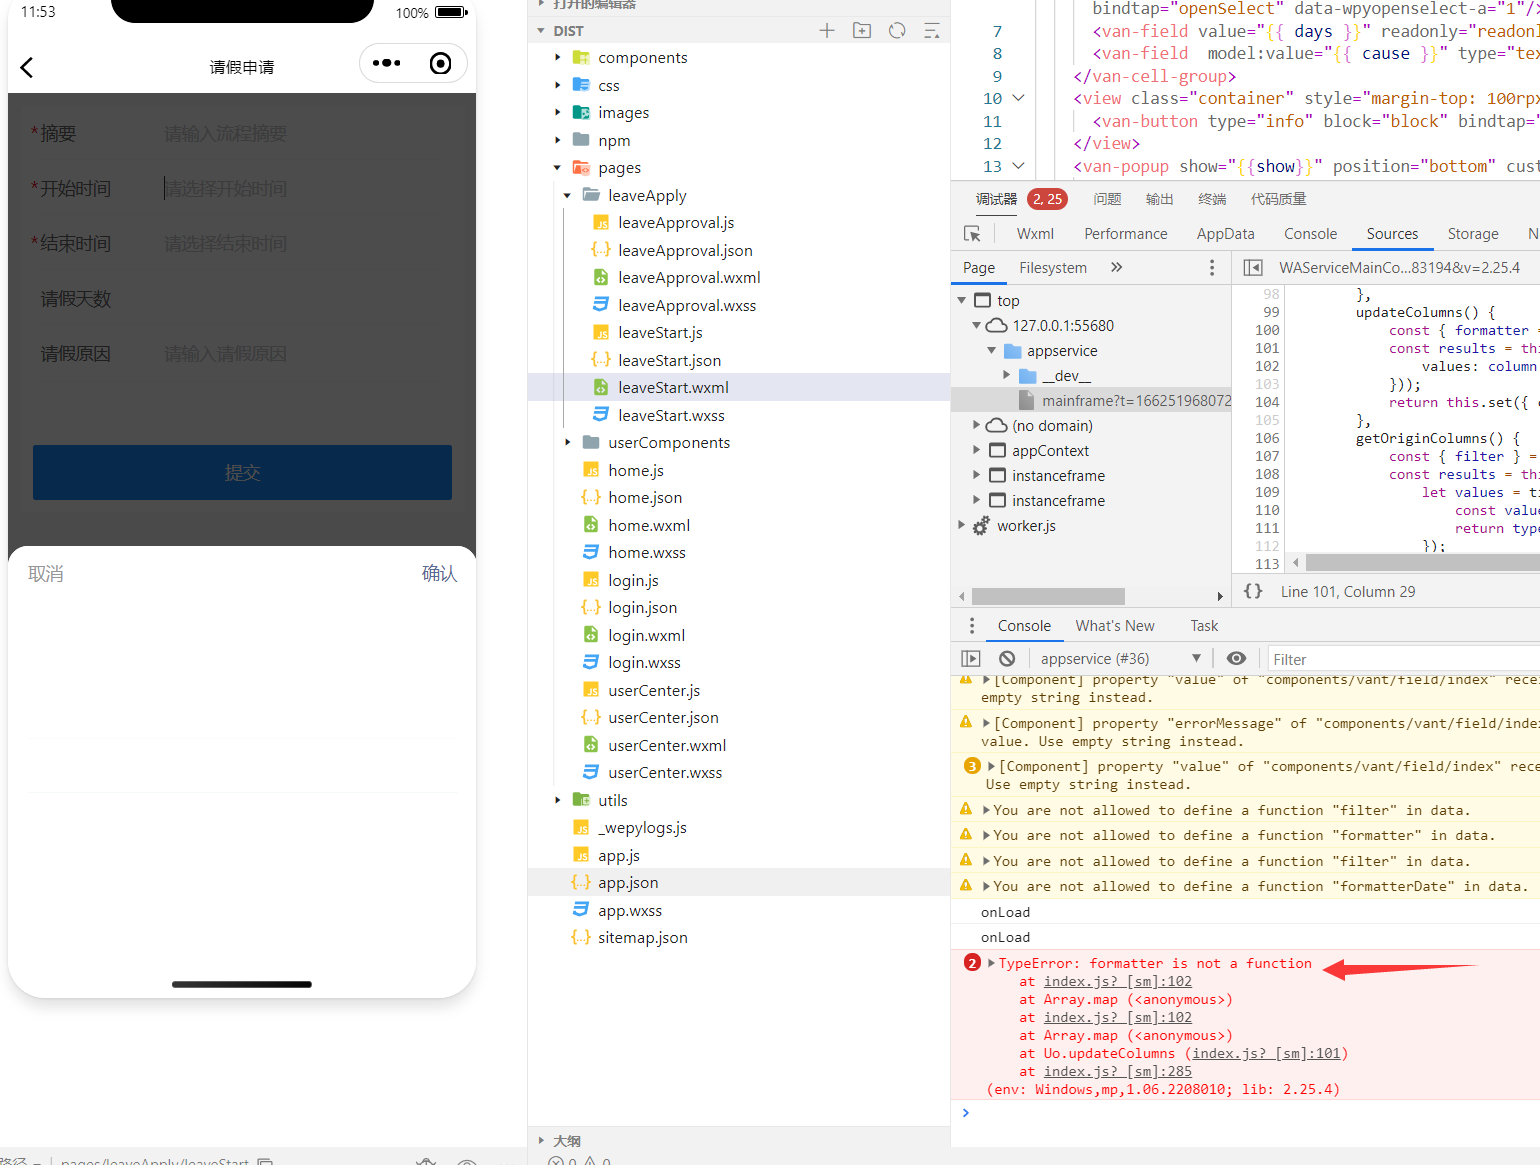Follow the updateColumns index.js:101 link

pos(1266,1053)
